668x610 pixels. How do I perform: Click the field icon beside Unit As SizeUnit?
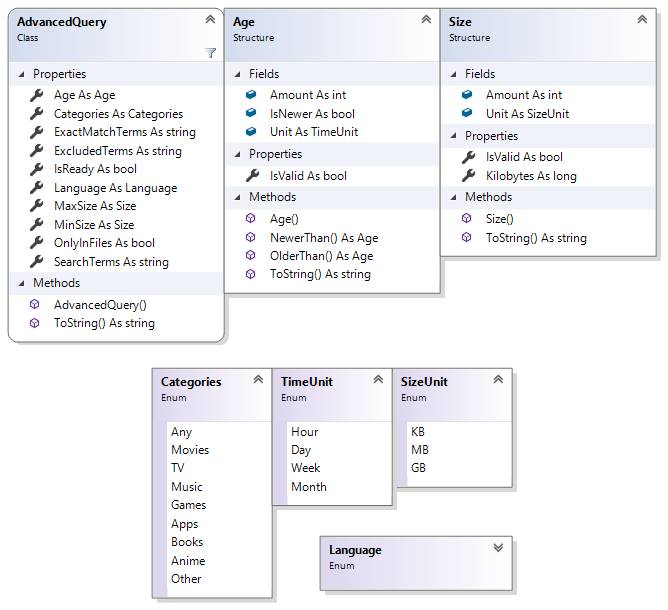coord(468,114)
